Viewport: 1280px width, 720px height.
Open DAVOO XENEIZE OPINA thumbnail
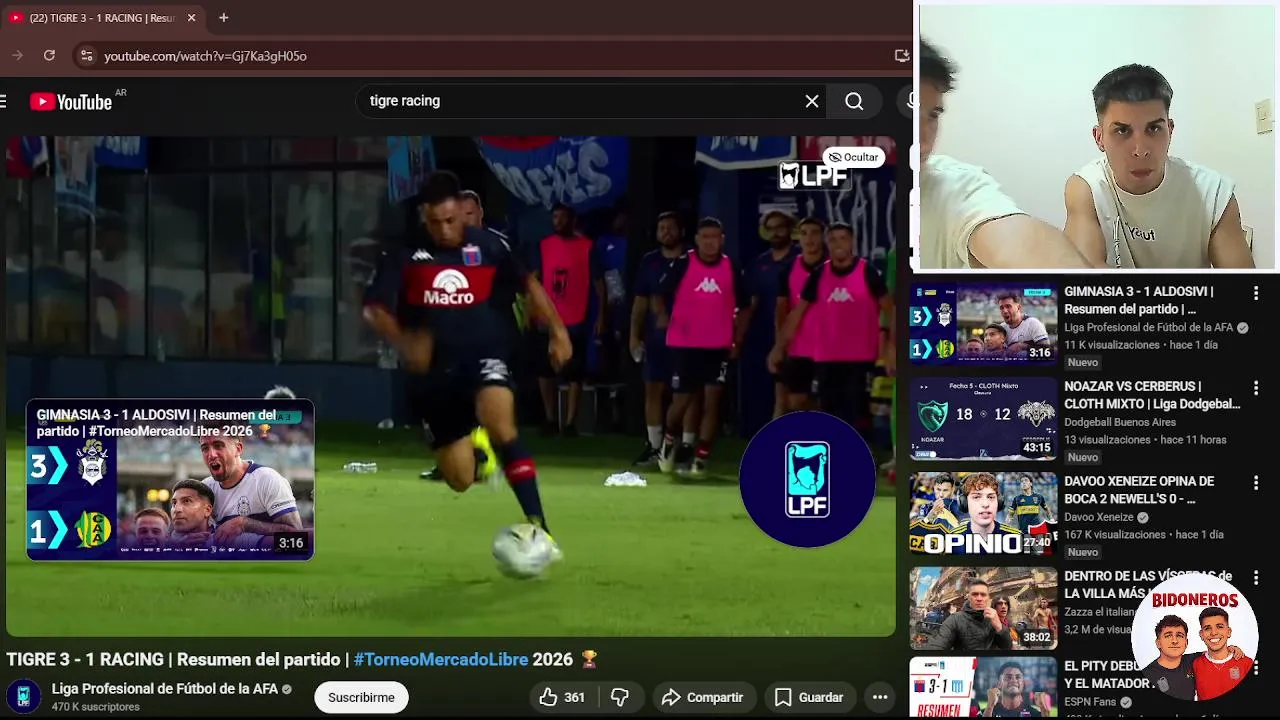pyautogui.click(x=983, y=514)
